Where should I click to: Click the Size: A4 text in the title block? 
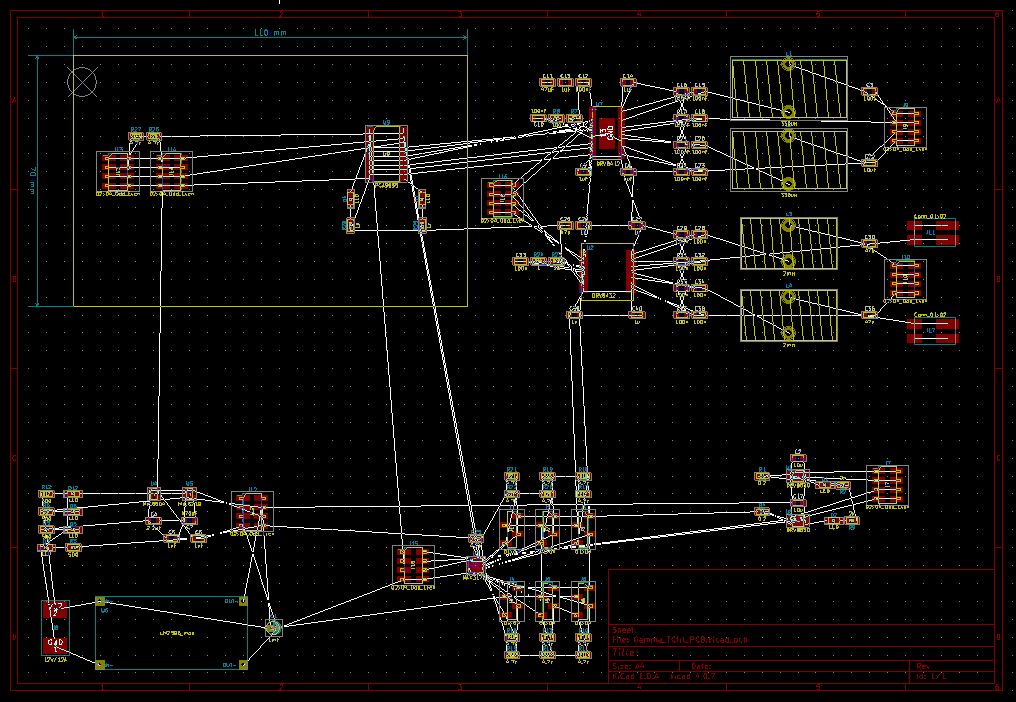click(x=629, y=666)
